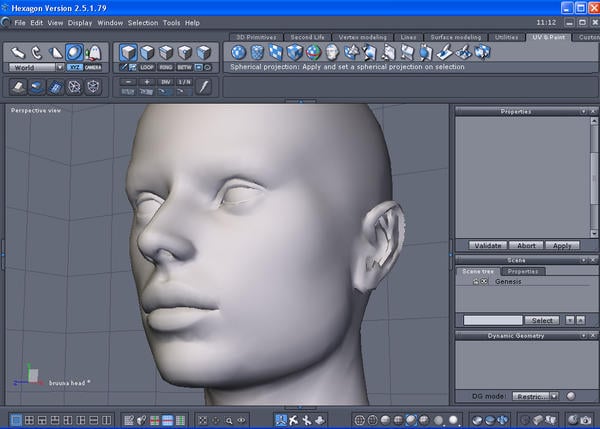600x429 pixels.
Task: Toggle visibility eye of Genesis object
Action: coord(484,282)
